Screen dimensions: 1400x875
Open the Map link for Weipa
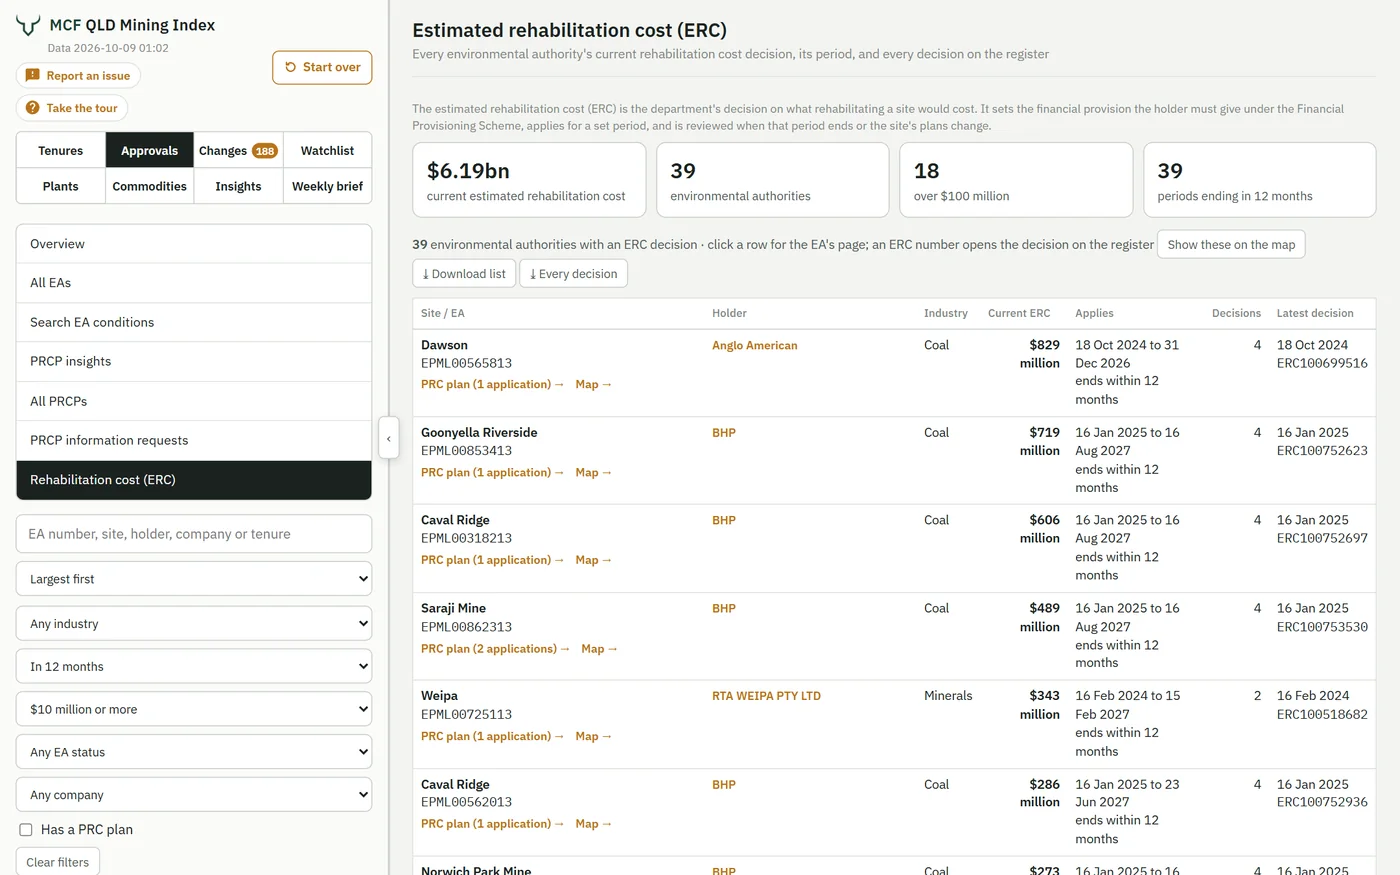tap(593, 737)
